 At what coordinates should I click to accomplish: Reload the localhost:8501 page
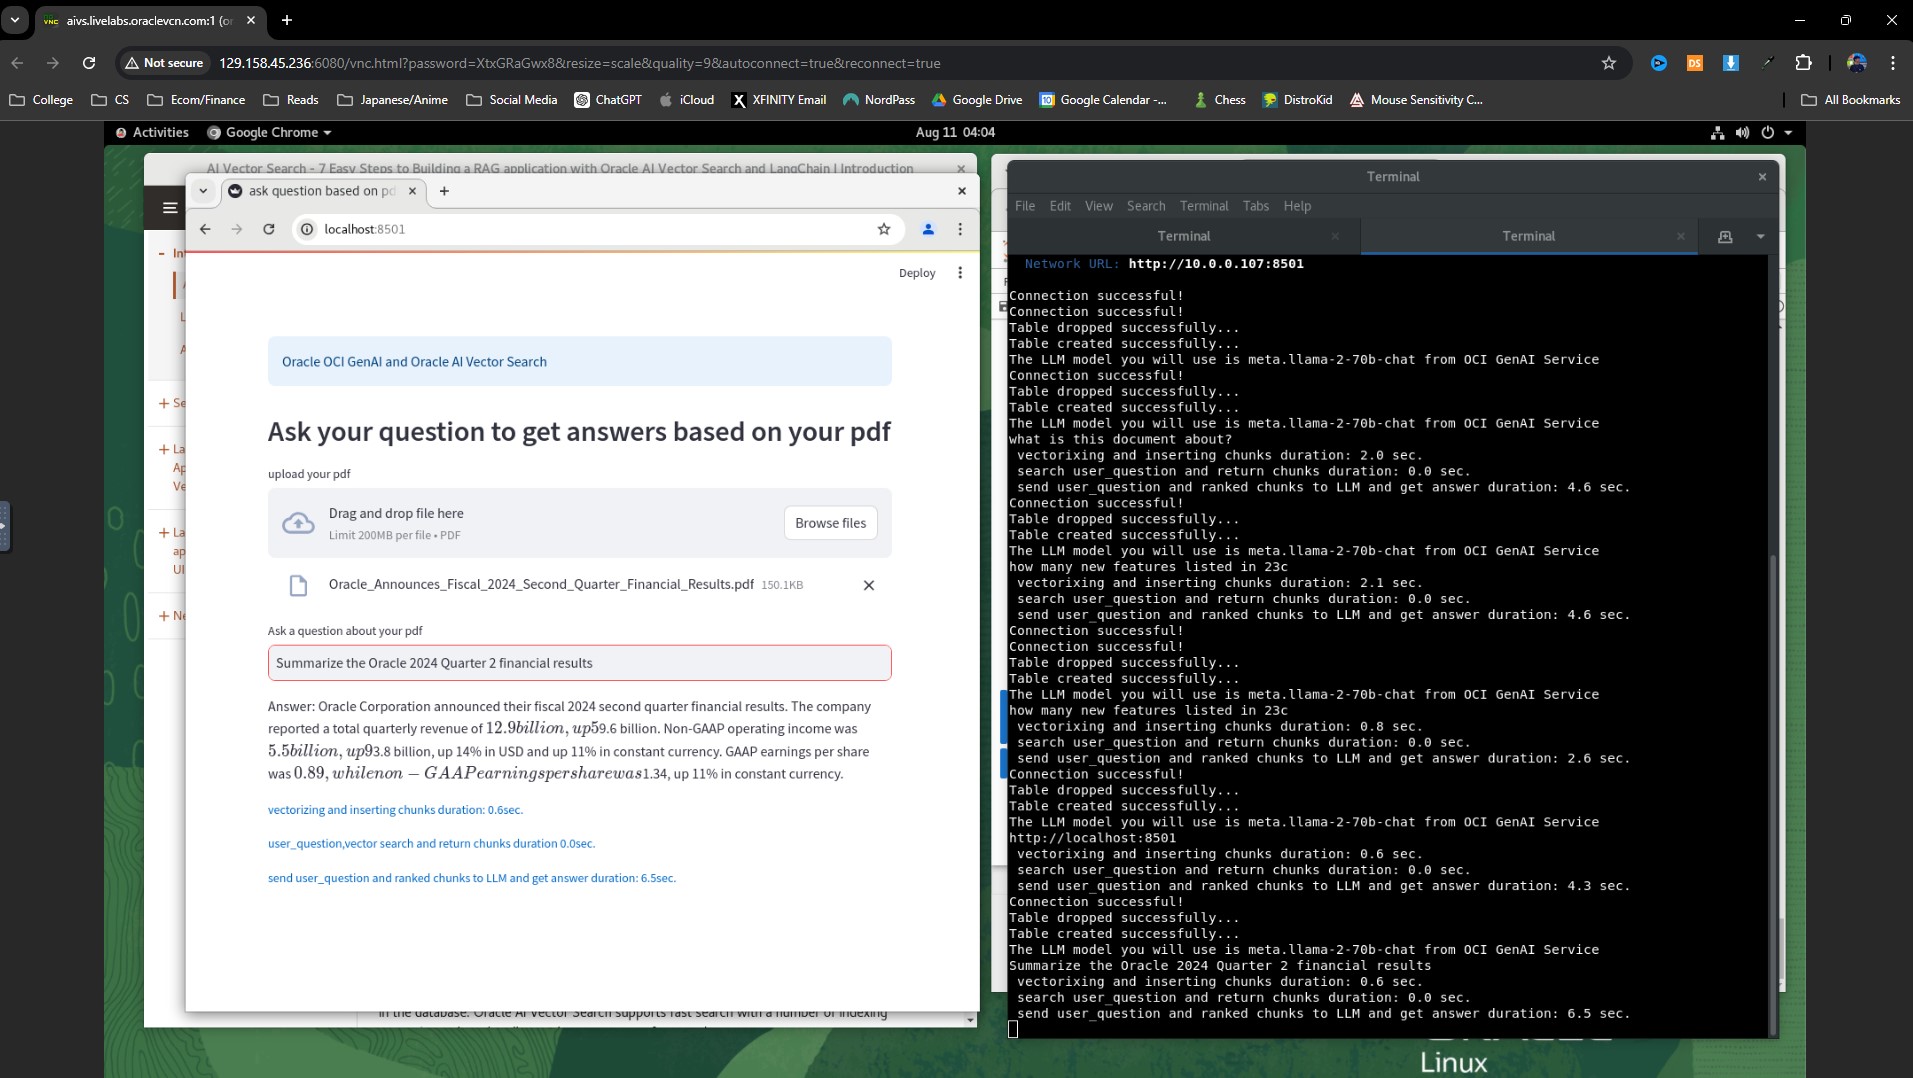click(x=269, y=229)
